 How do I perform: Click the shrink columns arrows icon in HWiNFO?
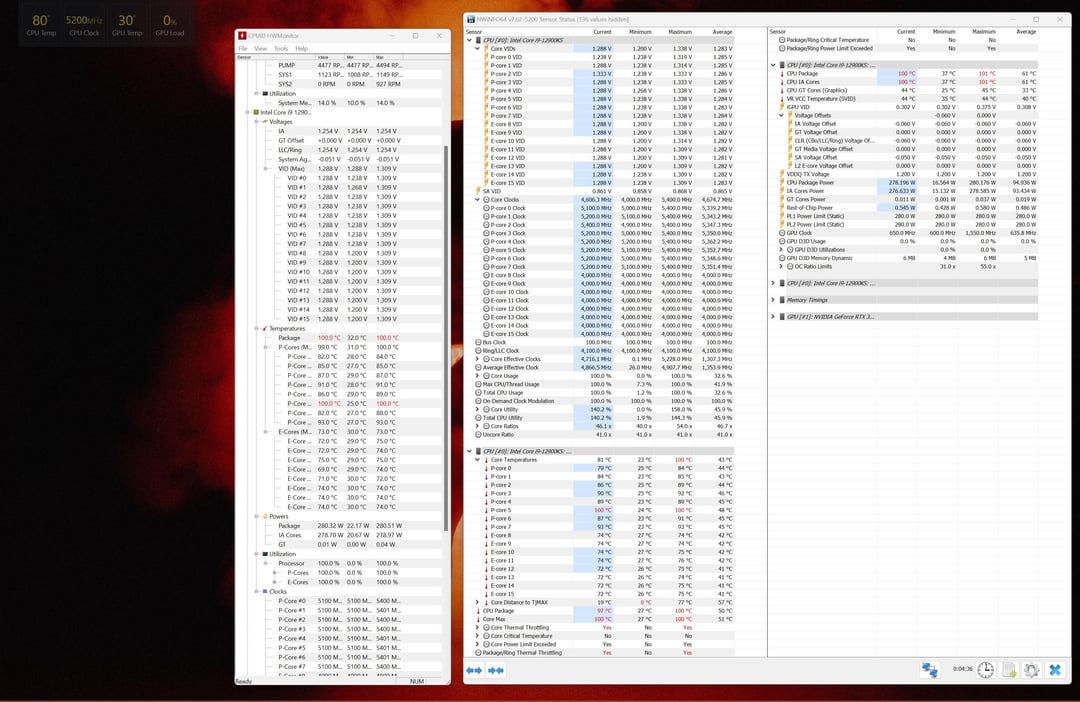tap(496, 670)
